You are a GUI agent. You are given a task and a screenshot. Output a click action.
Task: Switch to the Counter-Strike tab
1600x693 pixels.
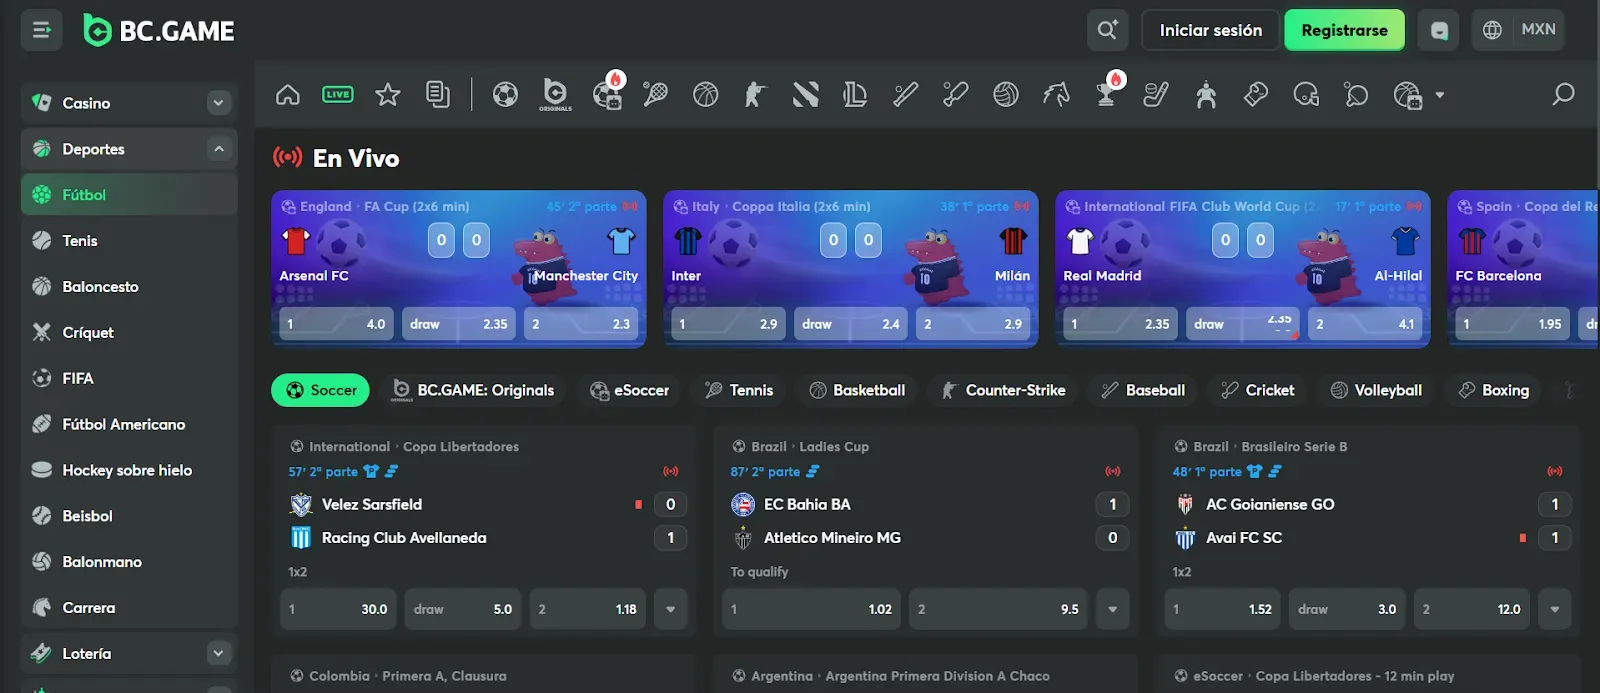[1003, 390]
